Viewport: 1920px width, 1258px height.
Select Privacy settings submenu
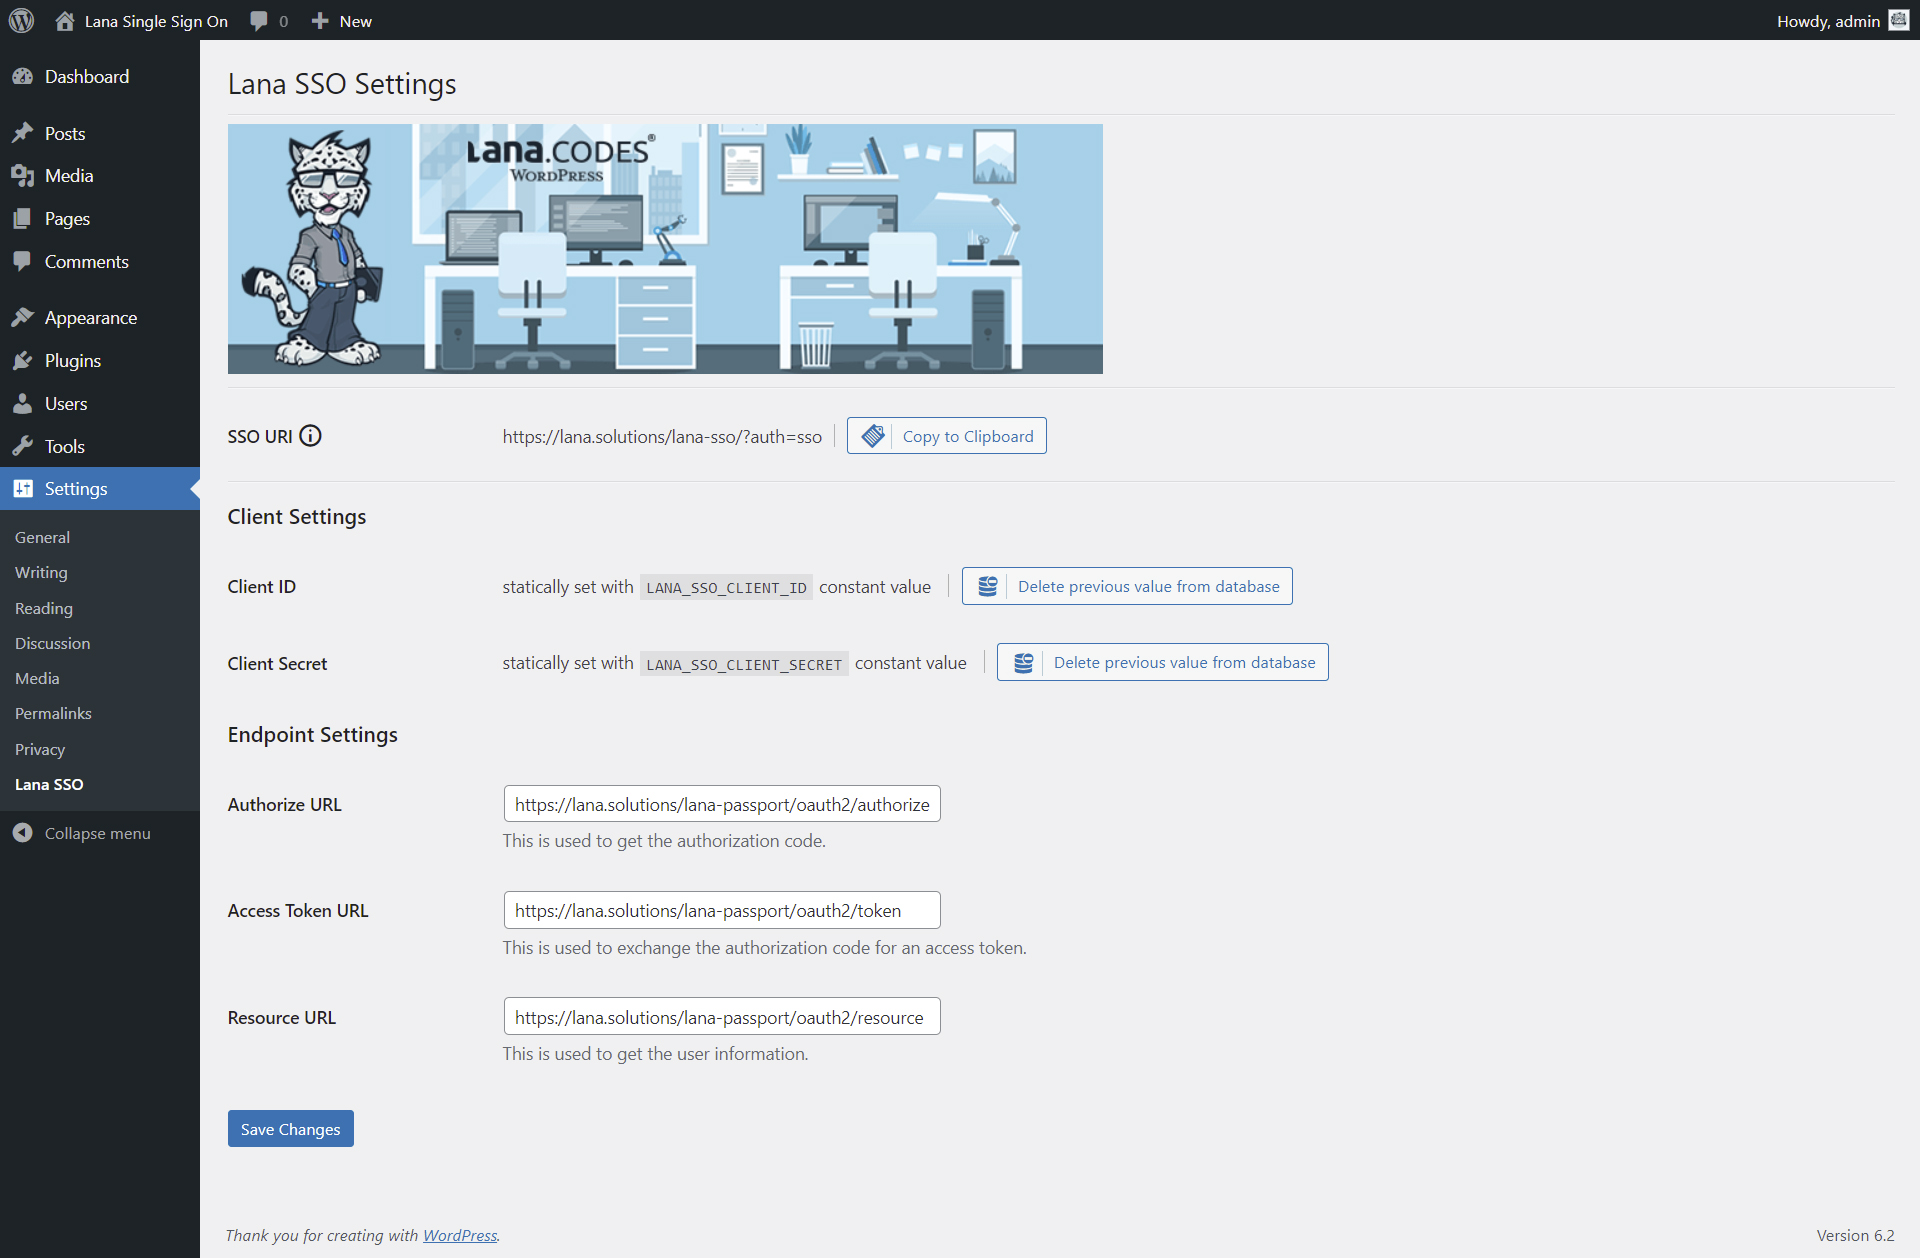[x=40, y=749]
